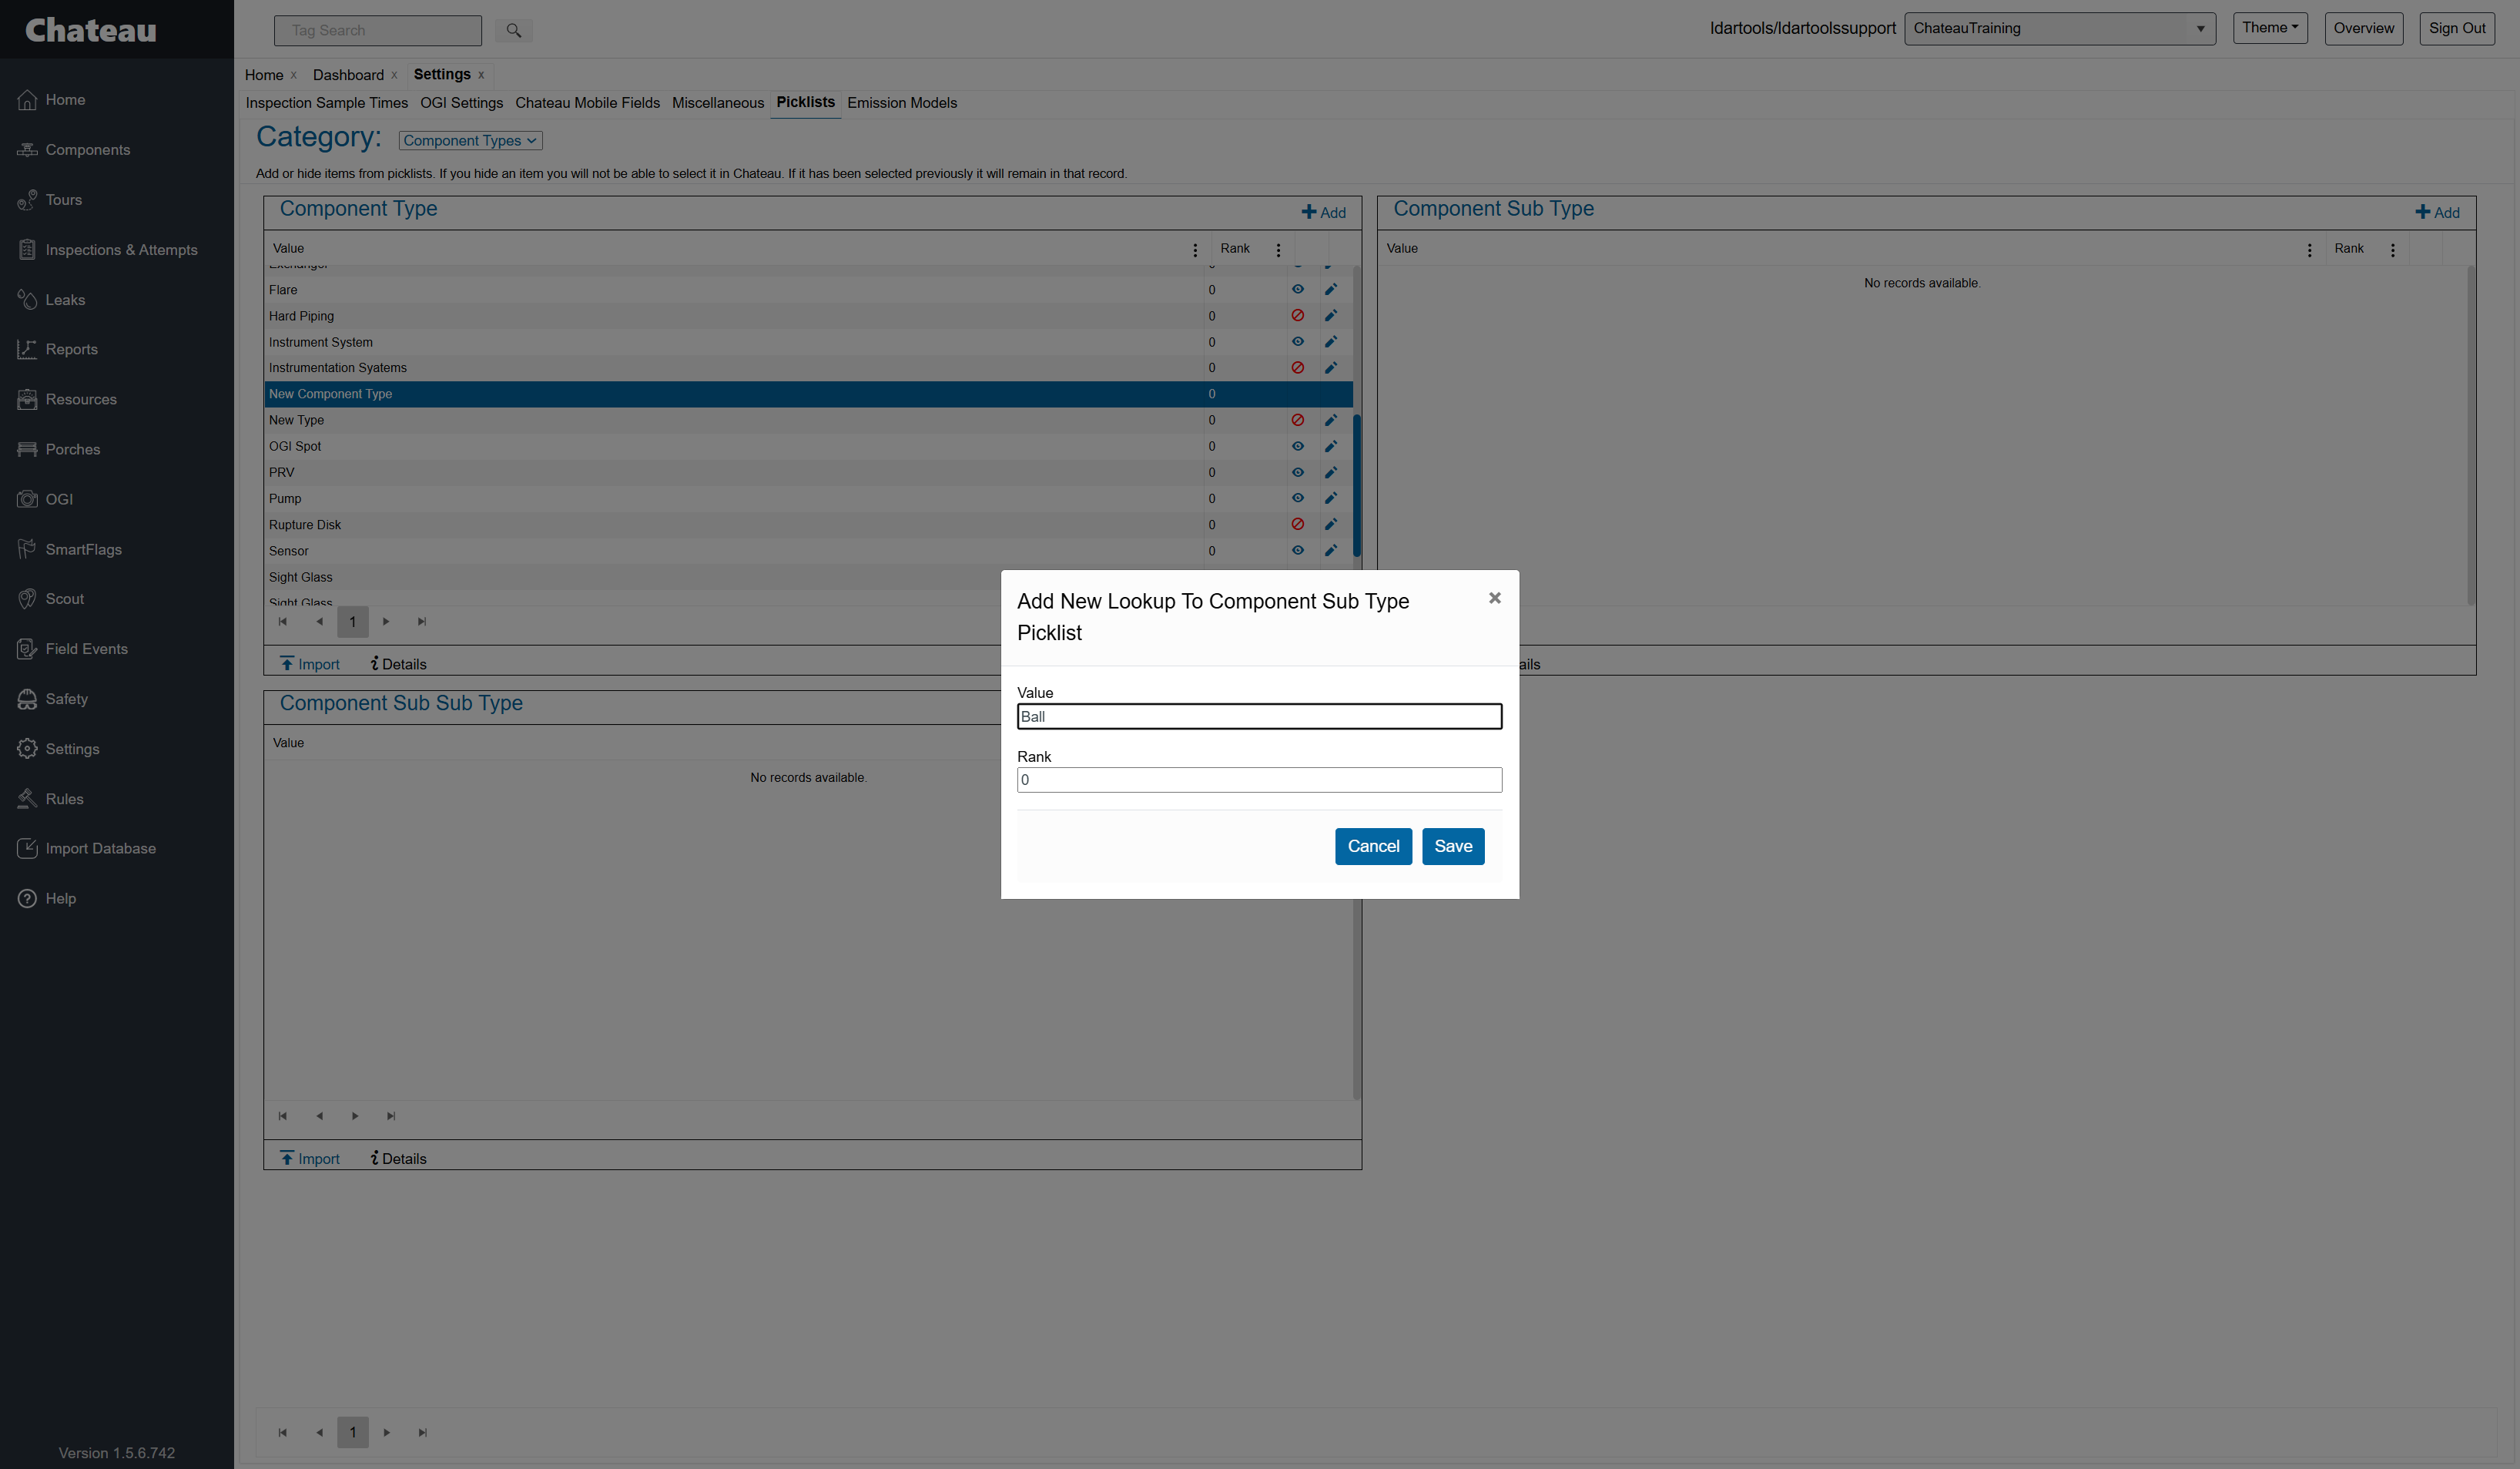Switch to the Emission Models tab
This screenshot has height=1469, width=2520.
click(902, 103)
